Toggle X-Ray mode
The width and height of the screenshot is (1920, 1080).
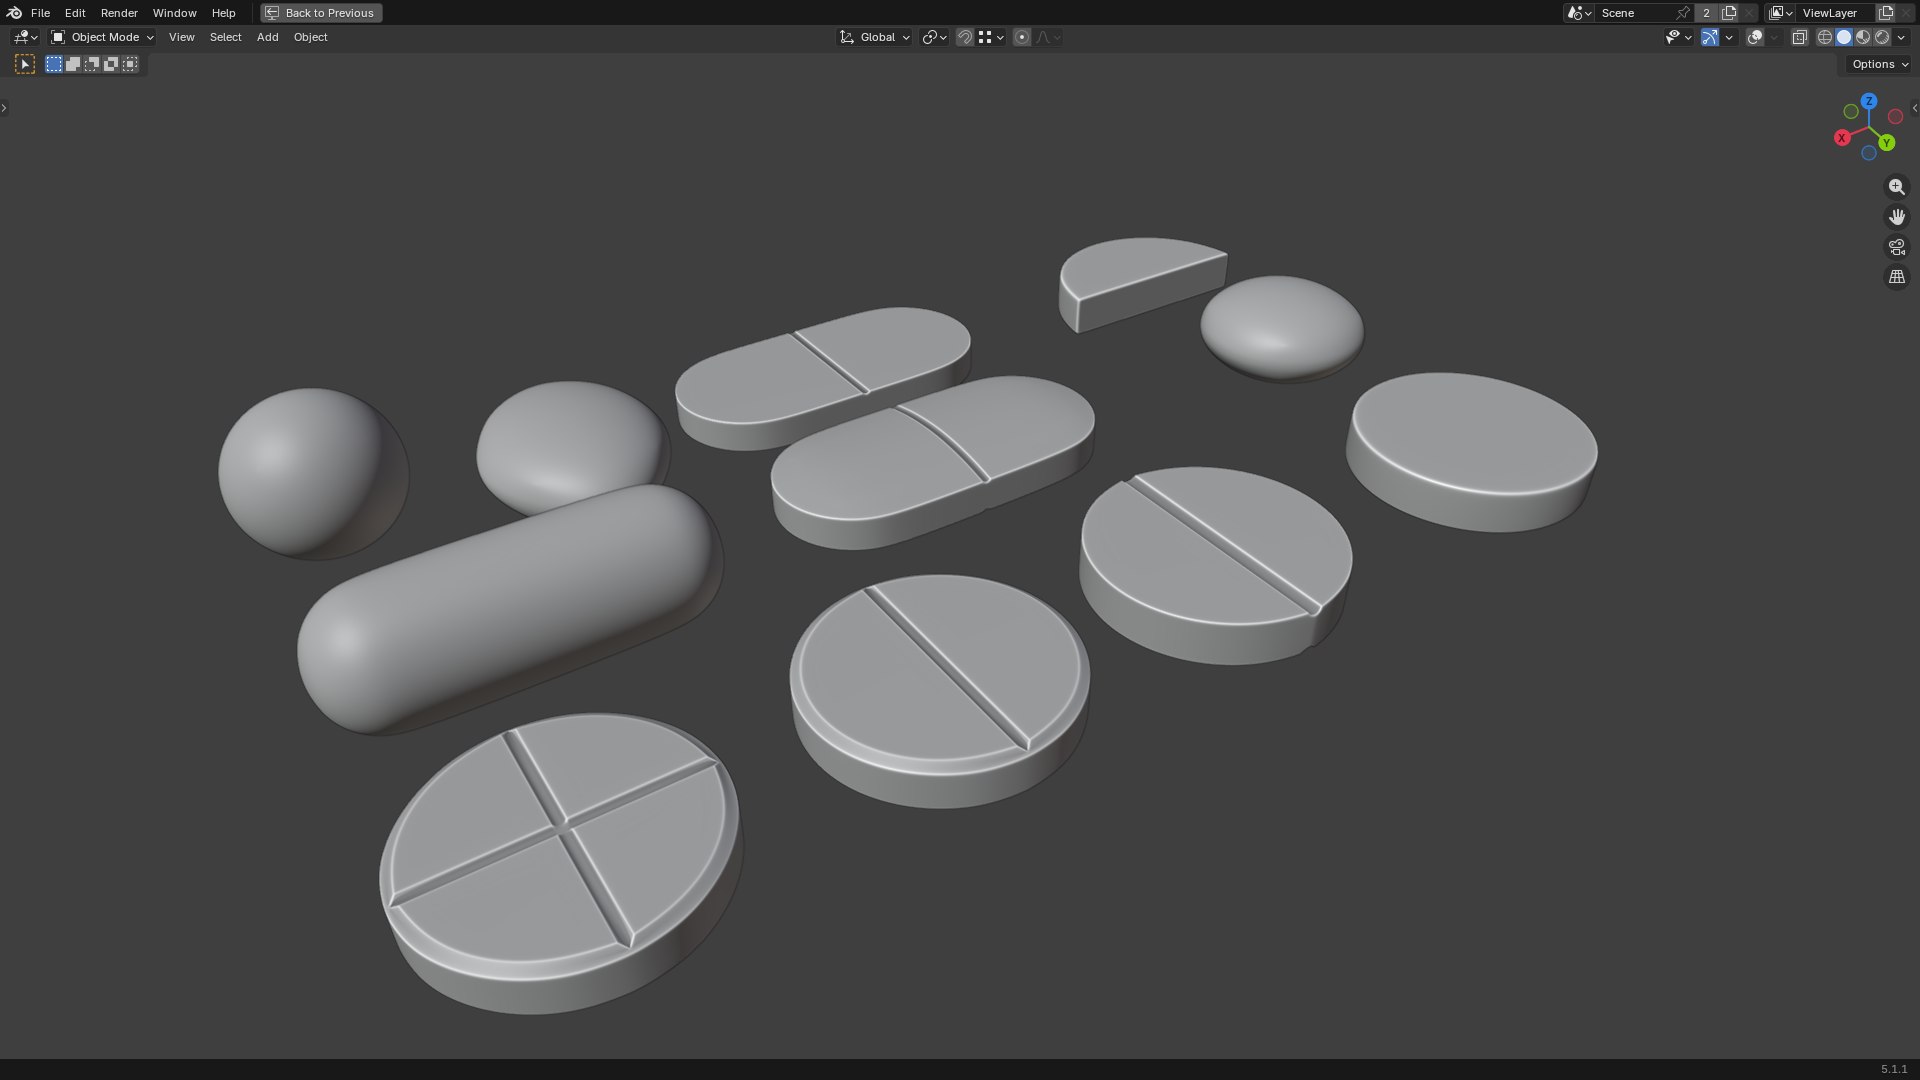click(1800, 37)
